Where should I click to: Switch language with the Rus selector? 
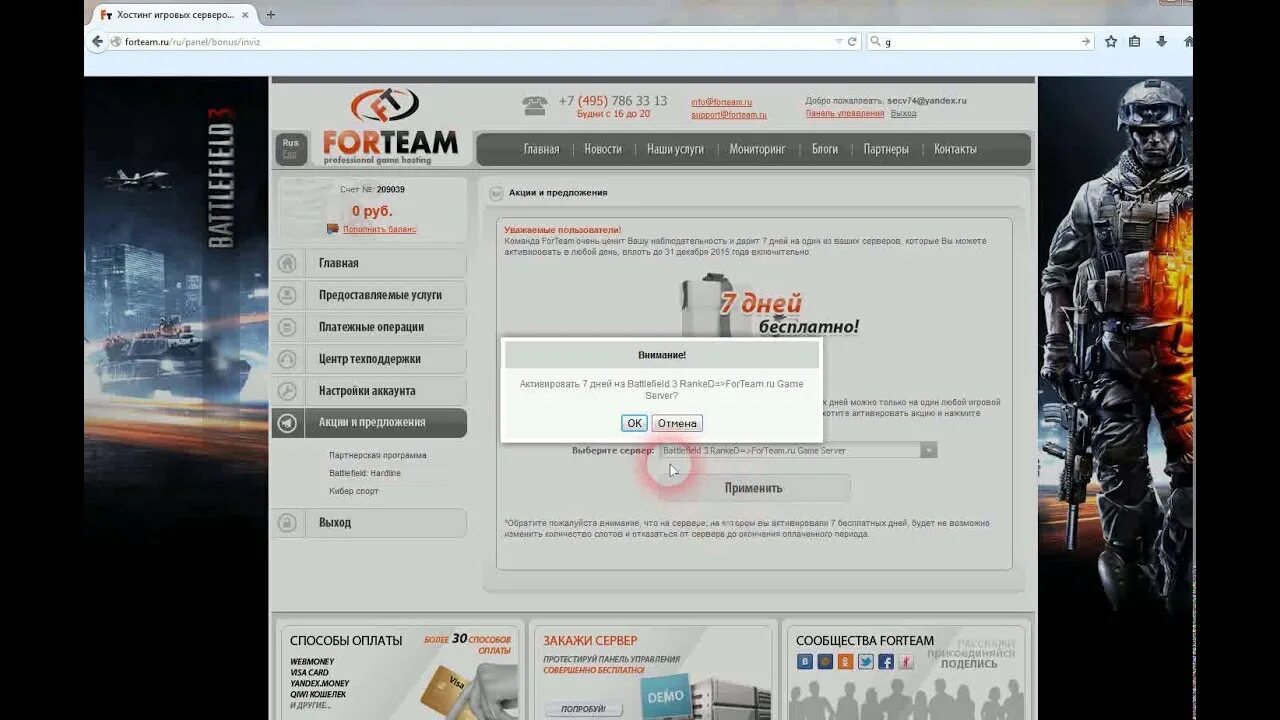click(x=291, y=143)
